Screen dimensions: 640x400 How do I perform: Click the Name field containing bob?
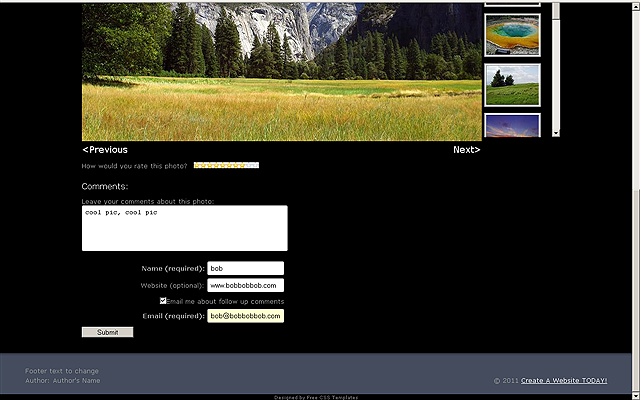click(245, 268)
